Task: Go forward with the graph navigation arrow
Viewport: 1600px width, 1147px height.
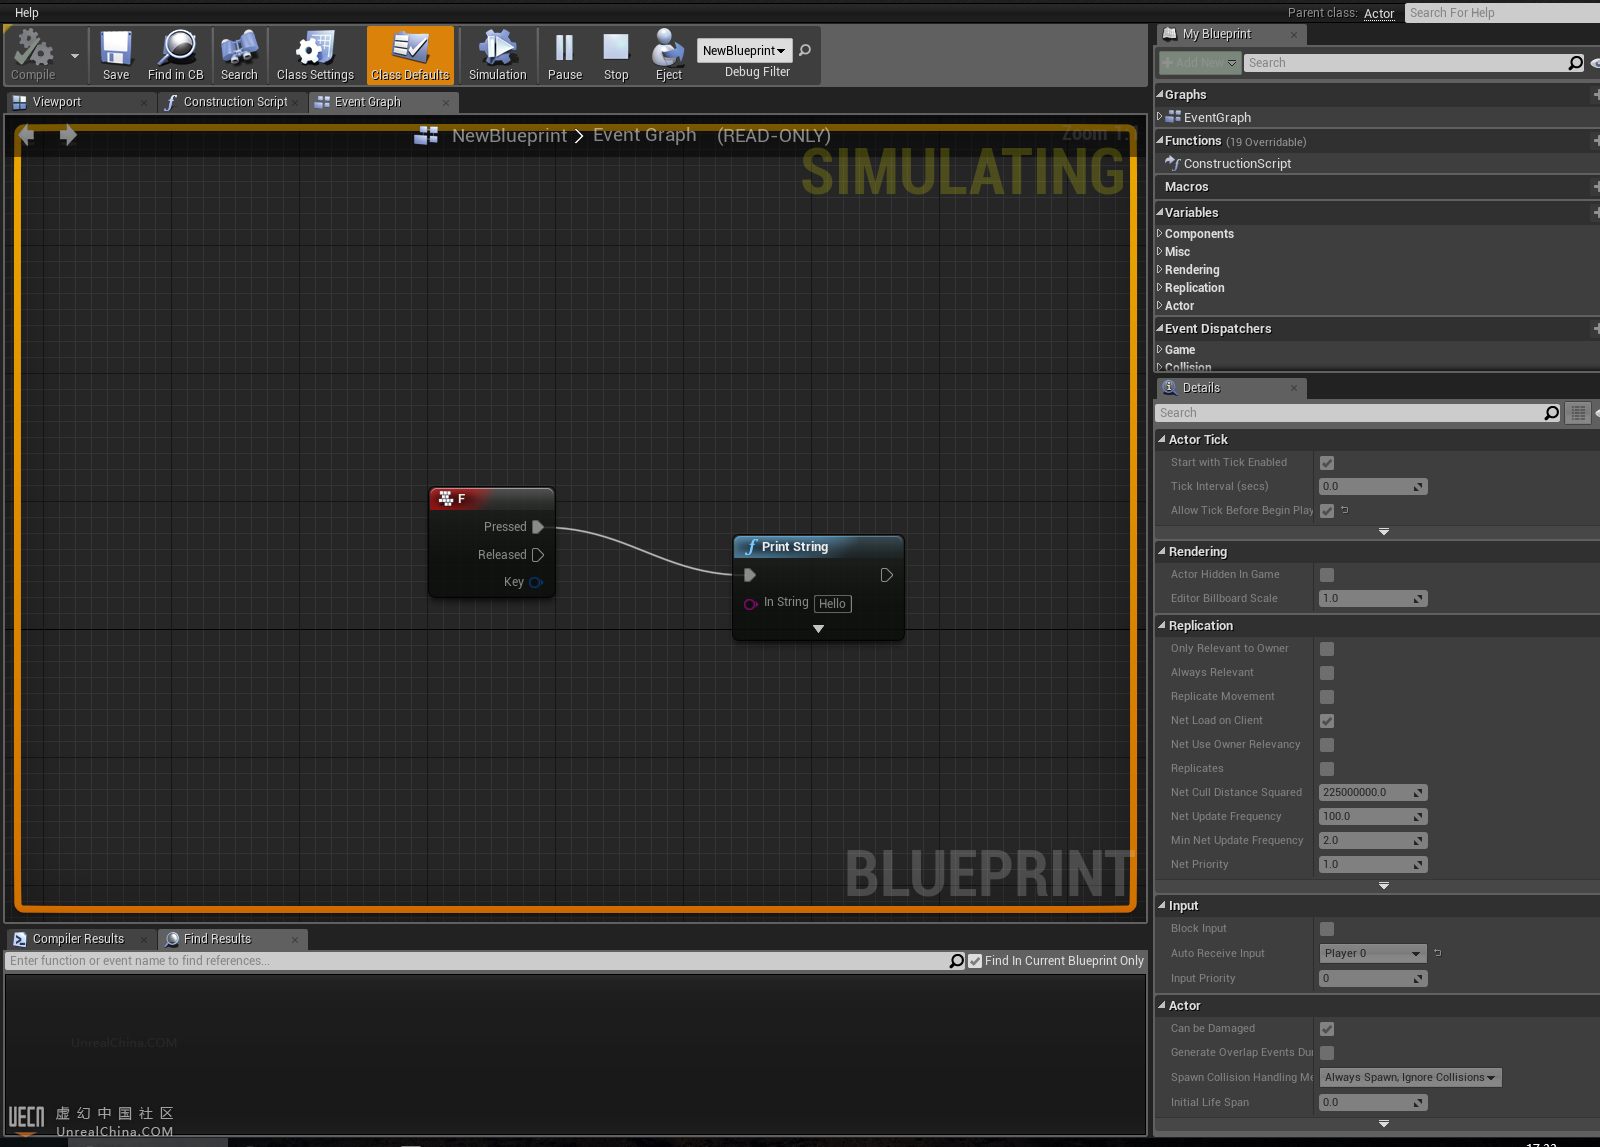Action: click(68, 134)
